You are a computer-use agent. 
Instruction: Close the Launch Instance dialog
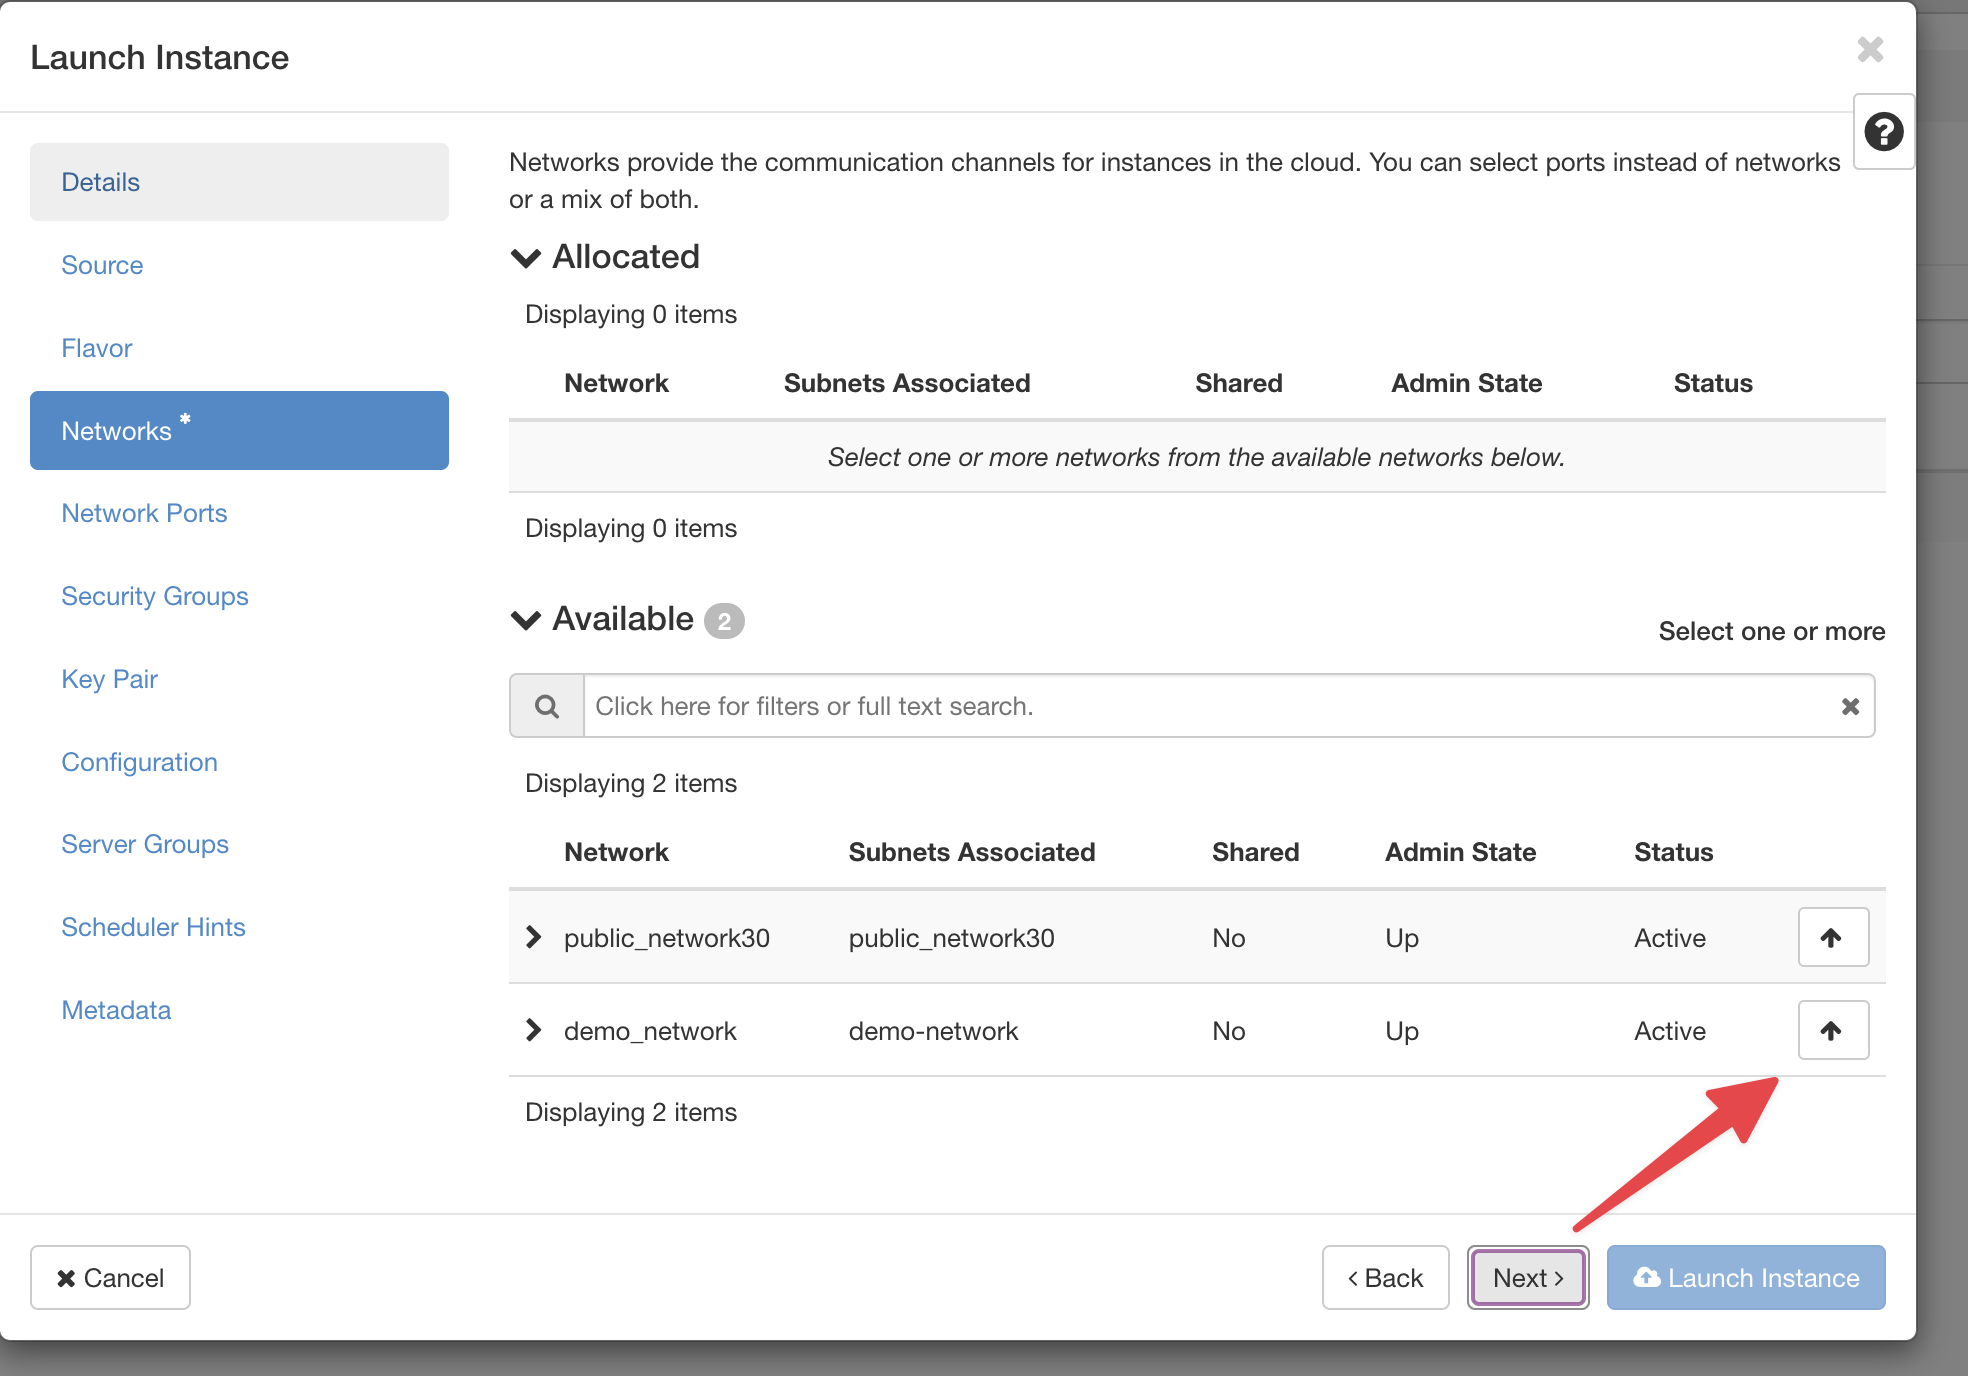tap(1869, 50)
